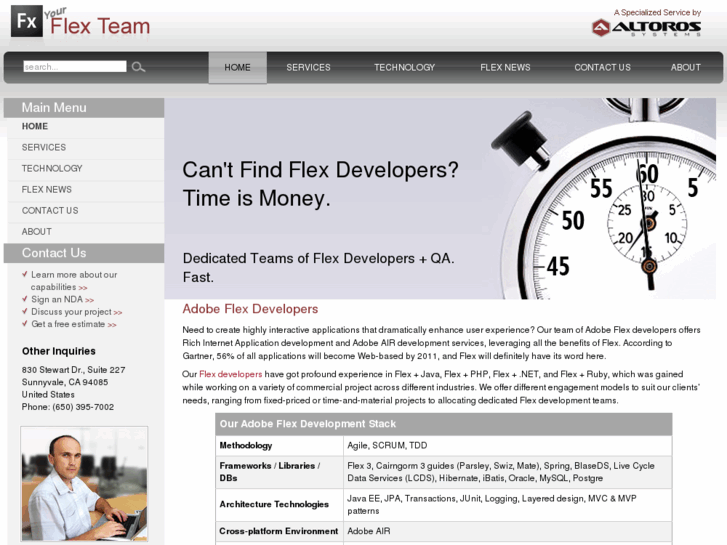
Task: Click the developer photo thumbnail in sidebar
Action: [84, 484]
